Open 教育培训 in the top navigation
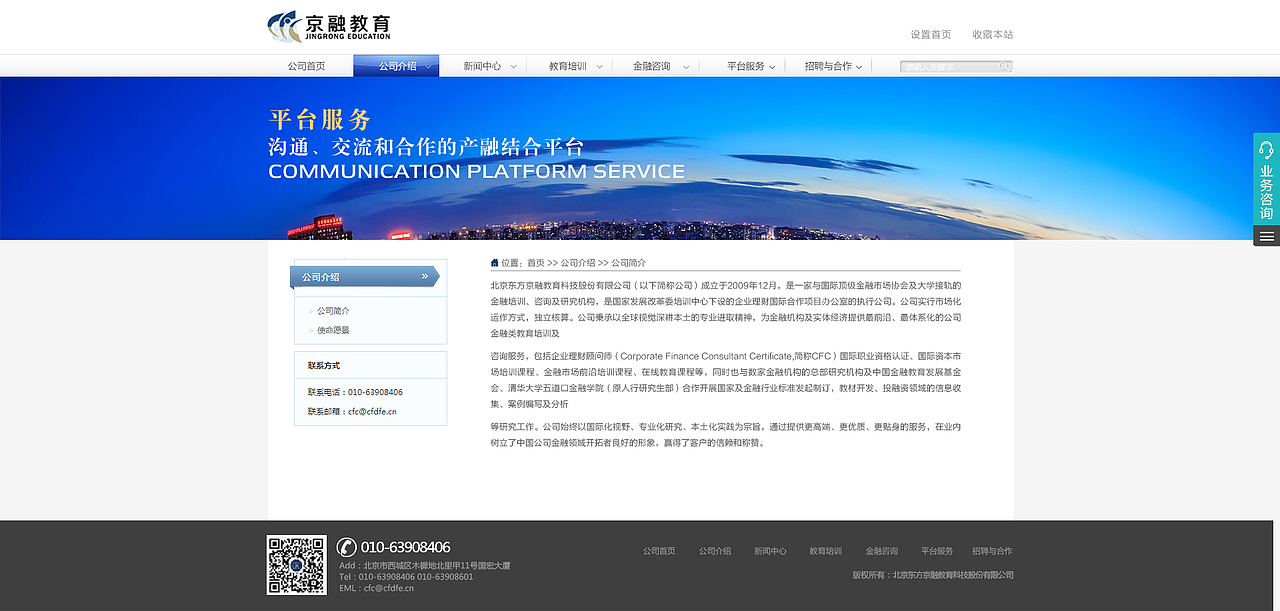Screen dimensions: 1280x611 [x=568, y=66]
